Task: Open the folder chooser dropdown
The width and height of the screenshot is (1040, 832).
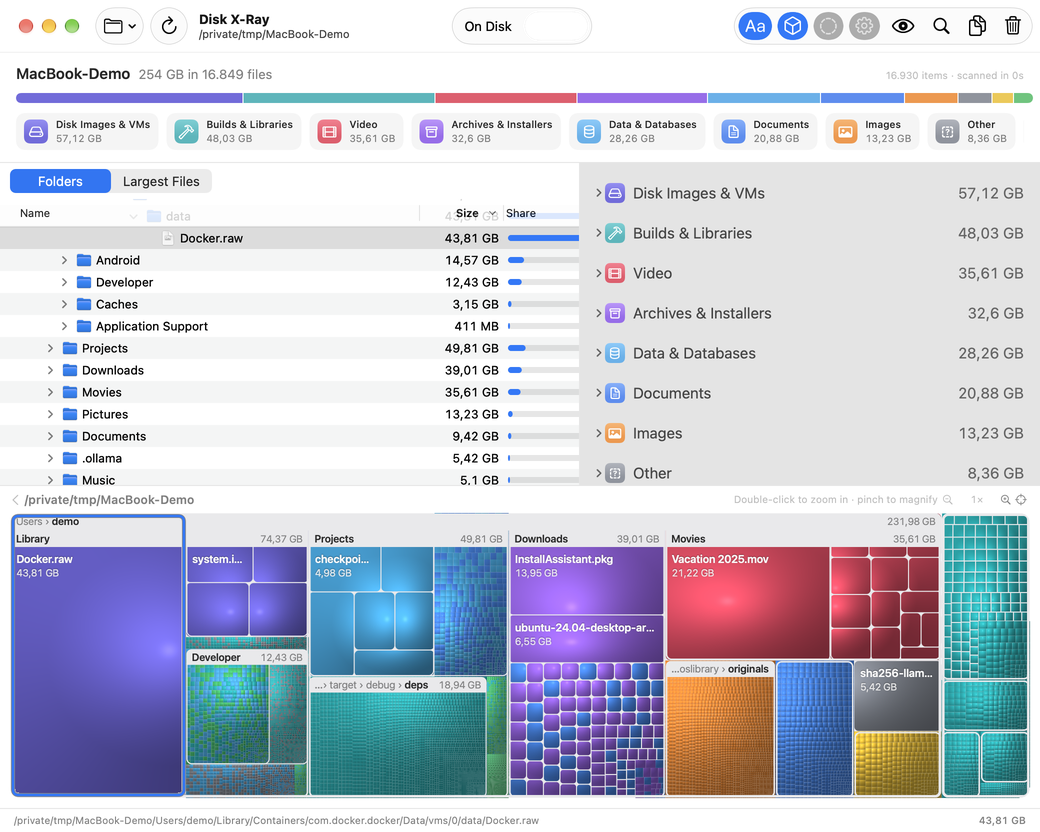Action: [119, 27]
